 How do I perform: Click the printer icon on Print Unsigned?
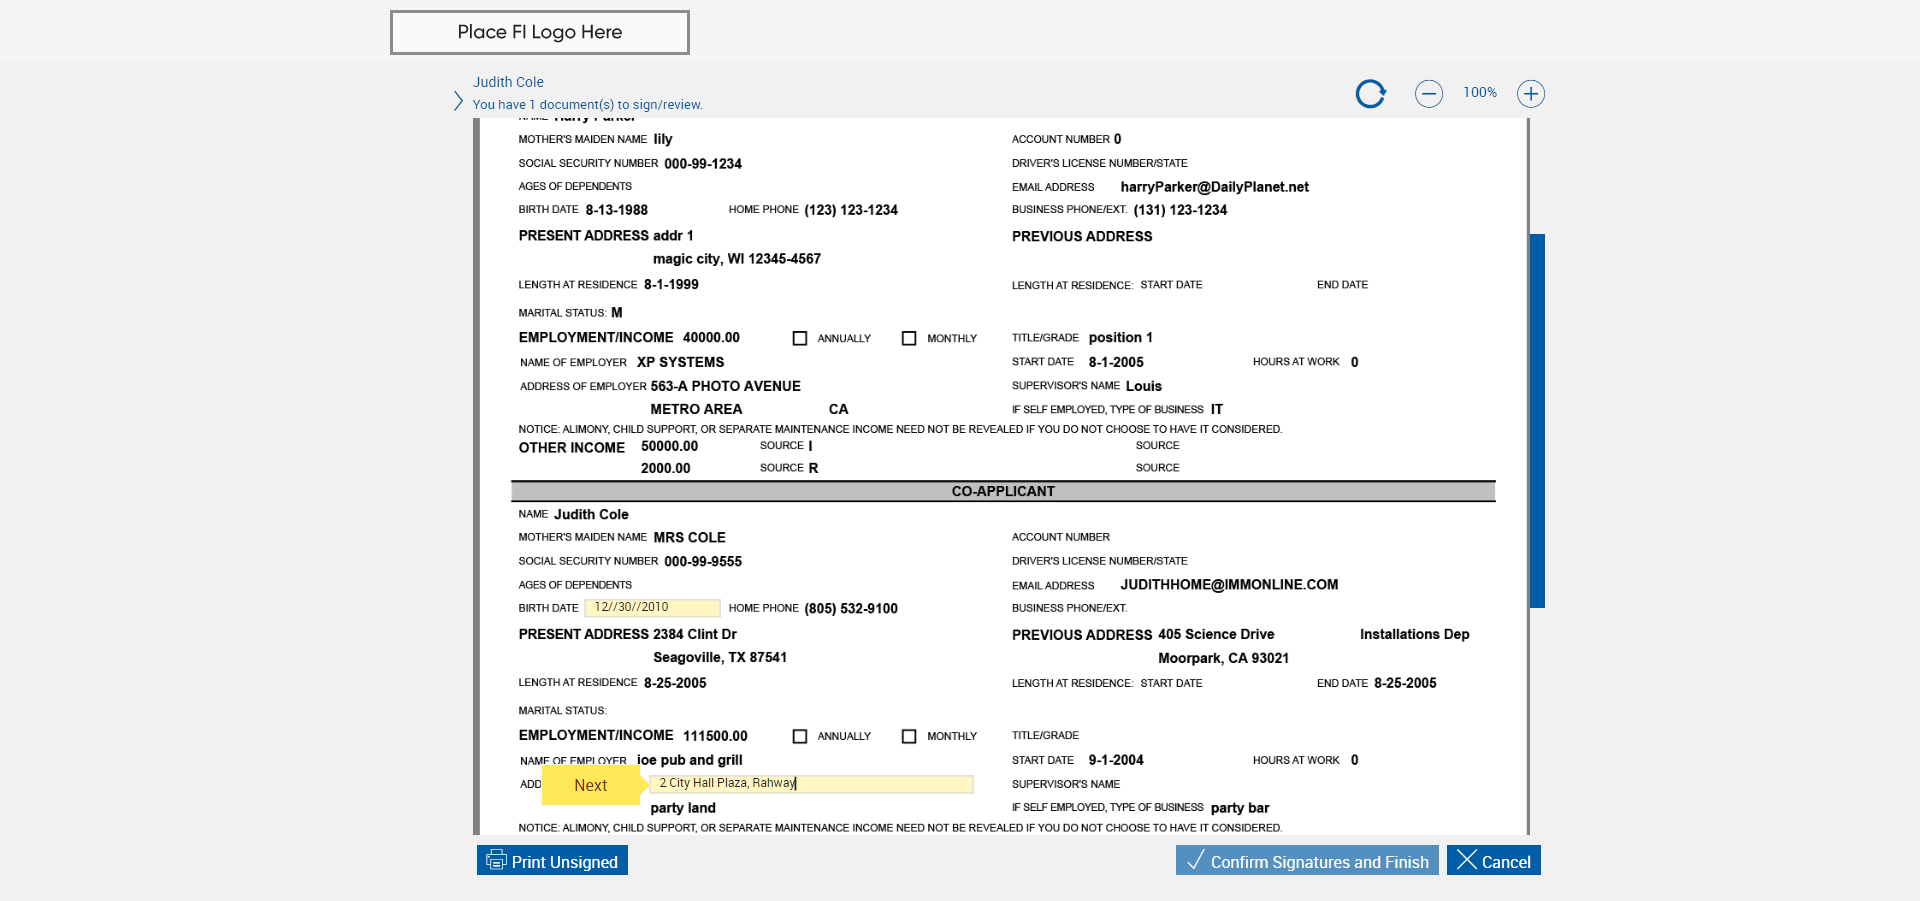click(x=496, y=860)
